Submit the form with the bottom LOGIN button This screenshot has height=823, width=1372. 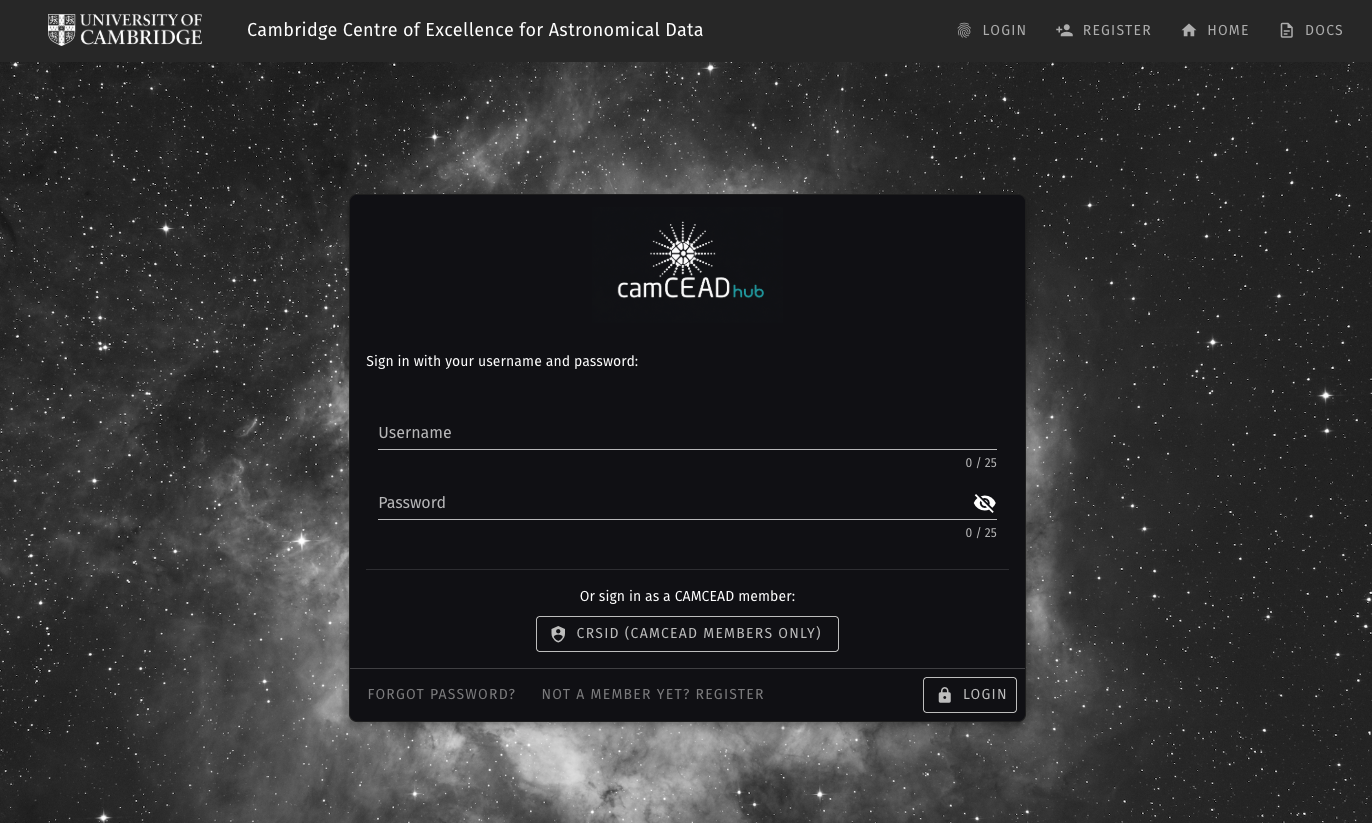[x=970, y=695]
